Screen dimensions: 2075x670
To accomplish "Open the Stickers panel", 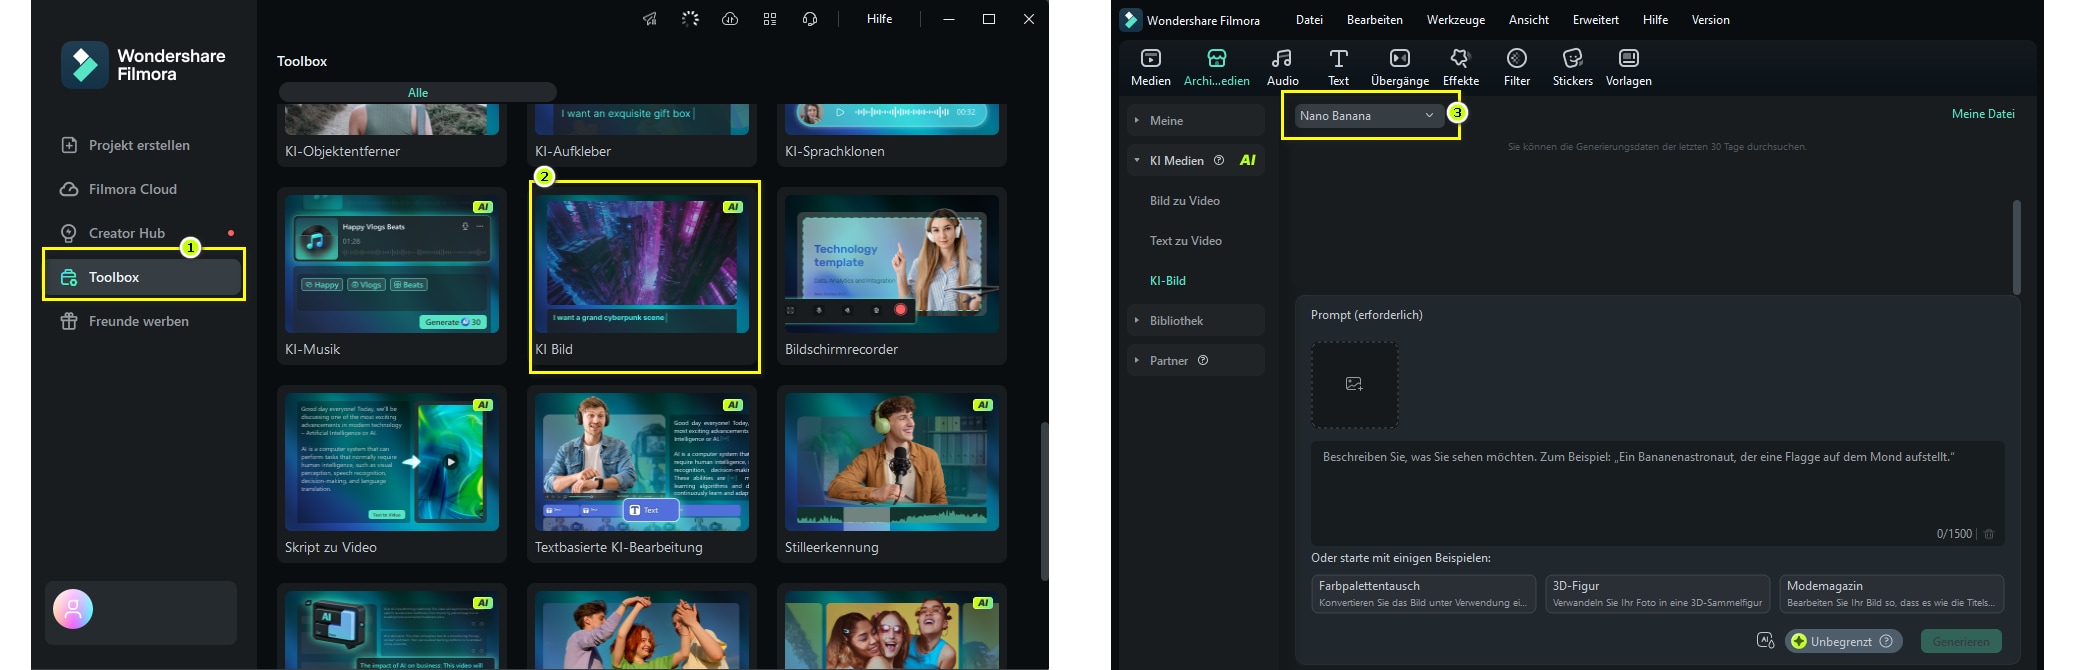I will click(x=1572, y=67).
